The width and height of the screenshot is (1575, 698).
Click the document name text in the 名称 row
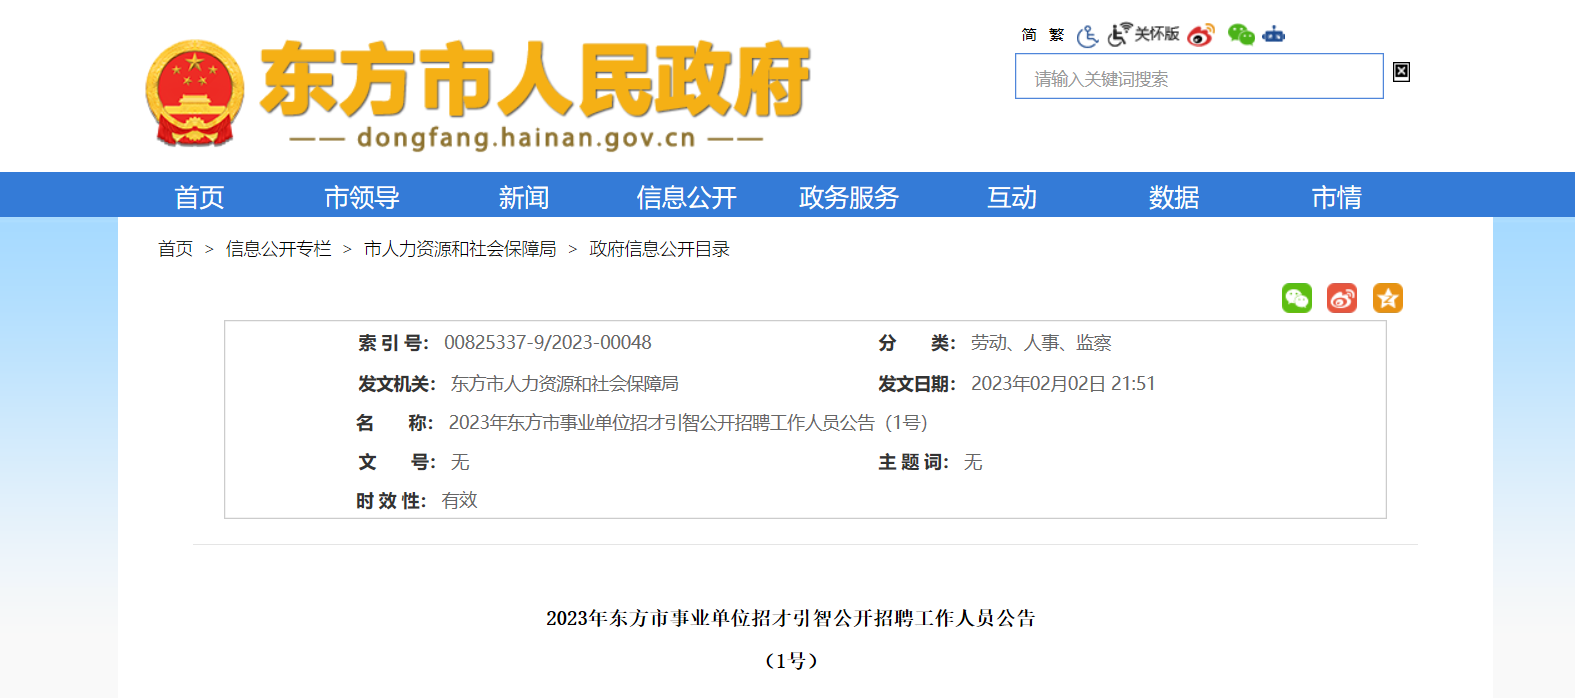[x=688, y=423]
